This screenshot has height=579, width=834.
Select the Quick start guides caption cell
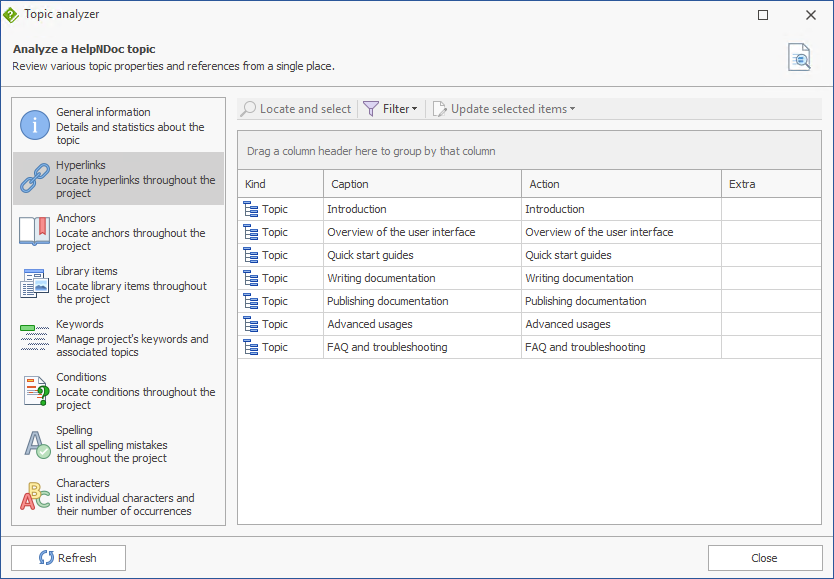[x=422, y=255]
